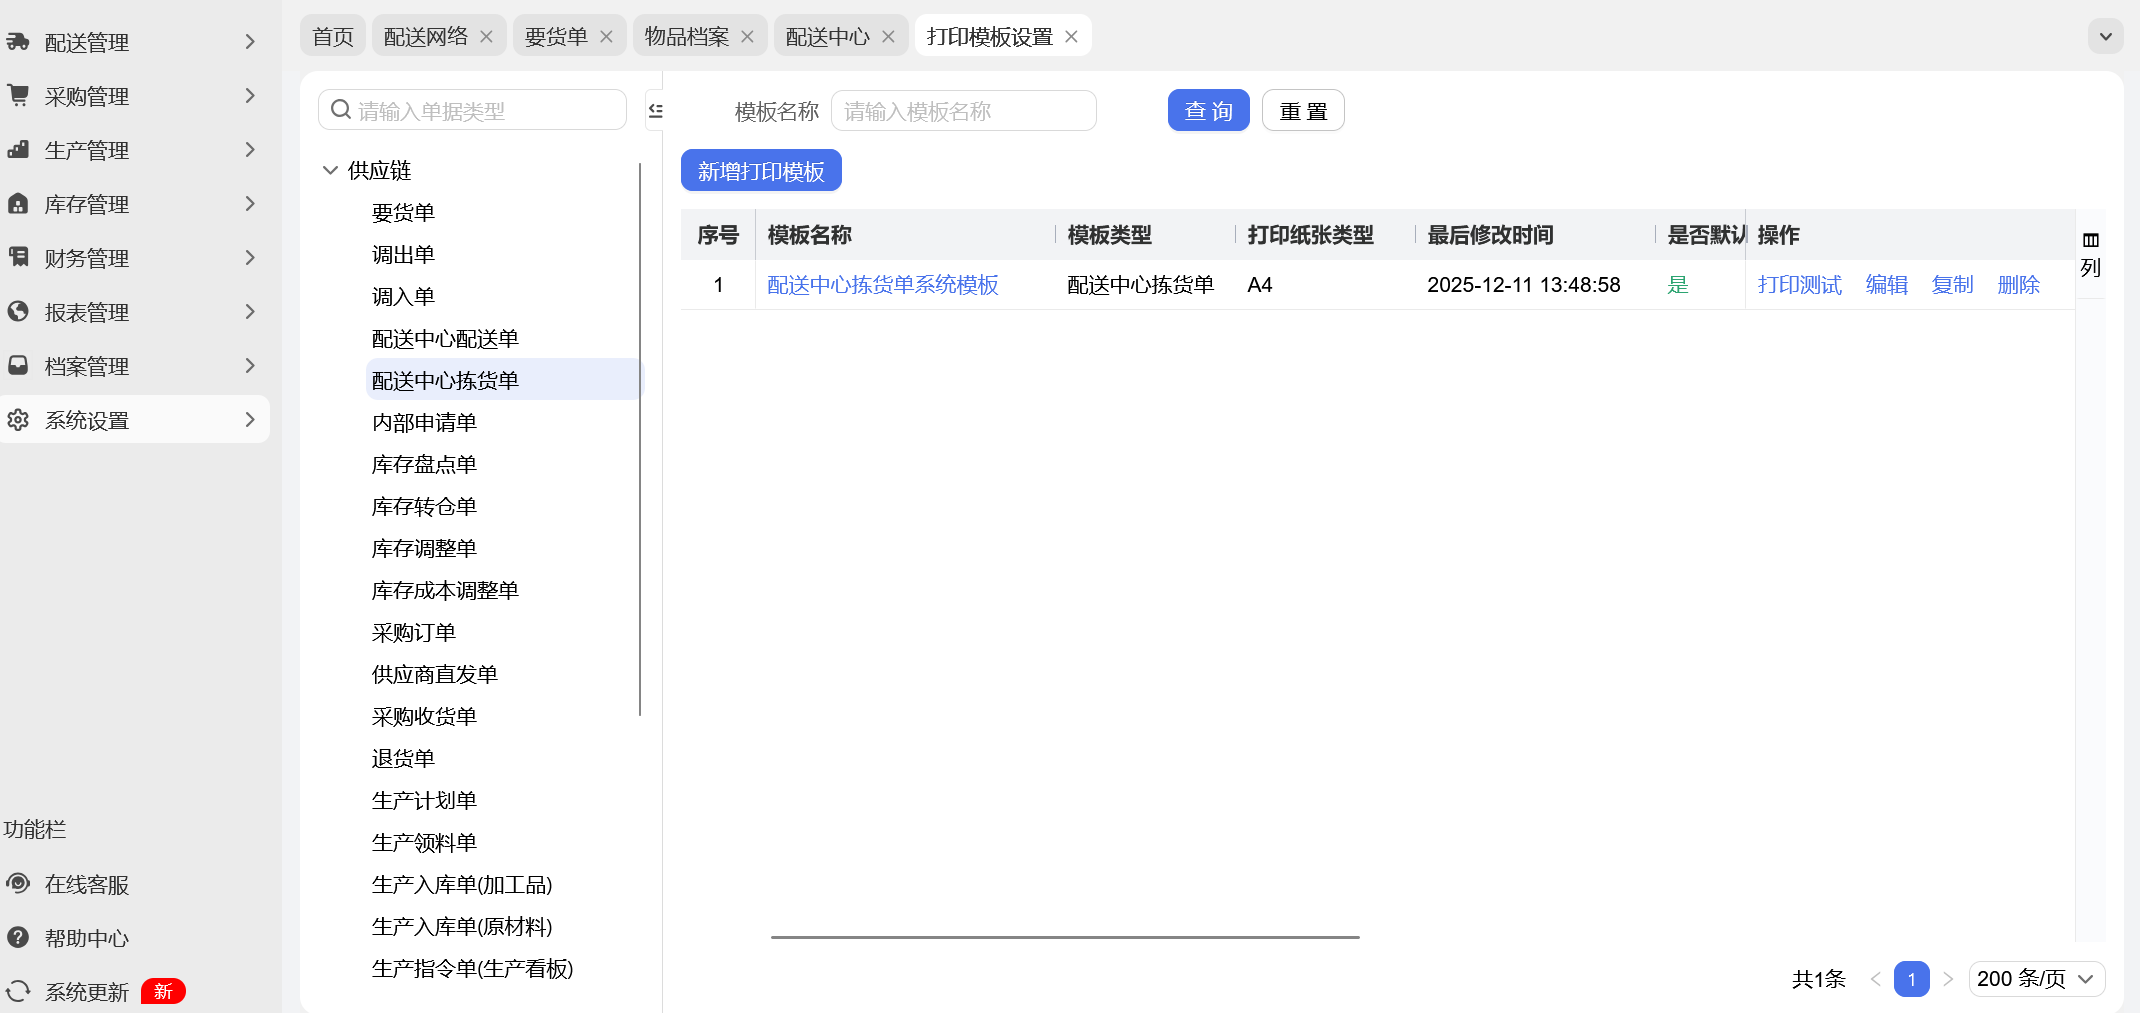
Task: Click the 帮助中心 question mark icon
Action: coord(18,938)
